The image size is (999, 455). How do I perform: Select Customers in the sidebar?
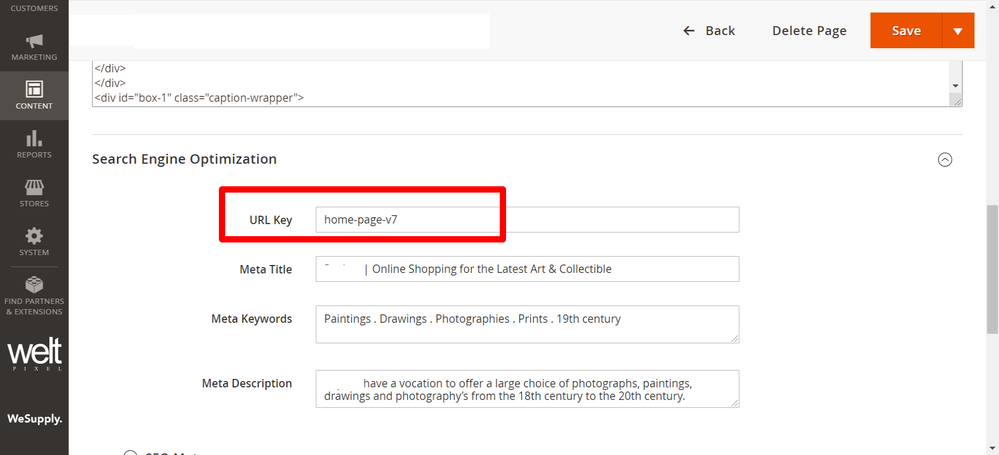[x=34, y=8]
